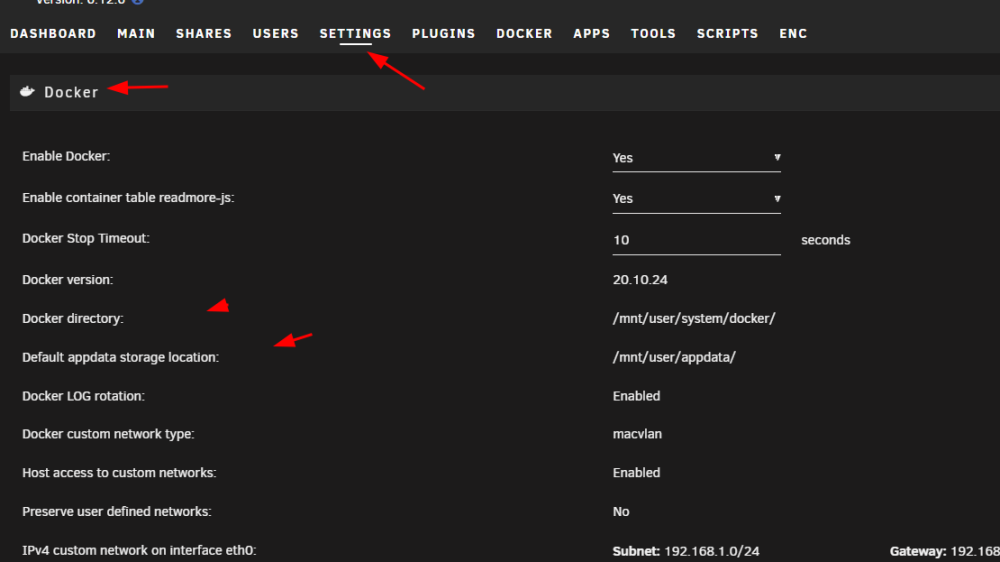Click the /mnt/user/system/docker/ directory path
This screenshot has height=562, width=1000.
click(x=694, y=318)
